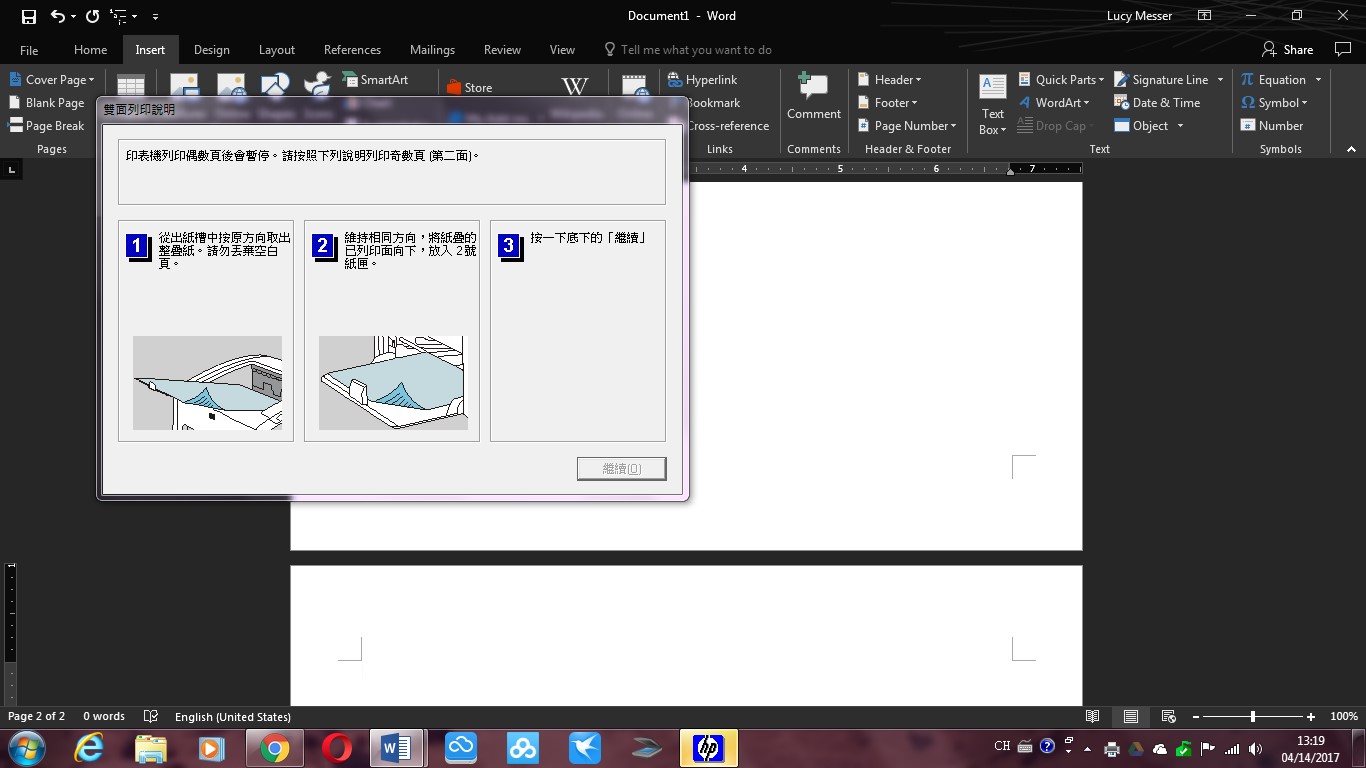Insert a Comment from the ribbon
The width and height of the screenshot is (1366, 768).
pos(813,96)
